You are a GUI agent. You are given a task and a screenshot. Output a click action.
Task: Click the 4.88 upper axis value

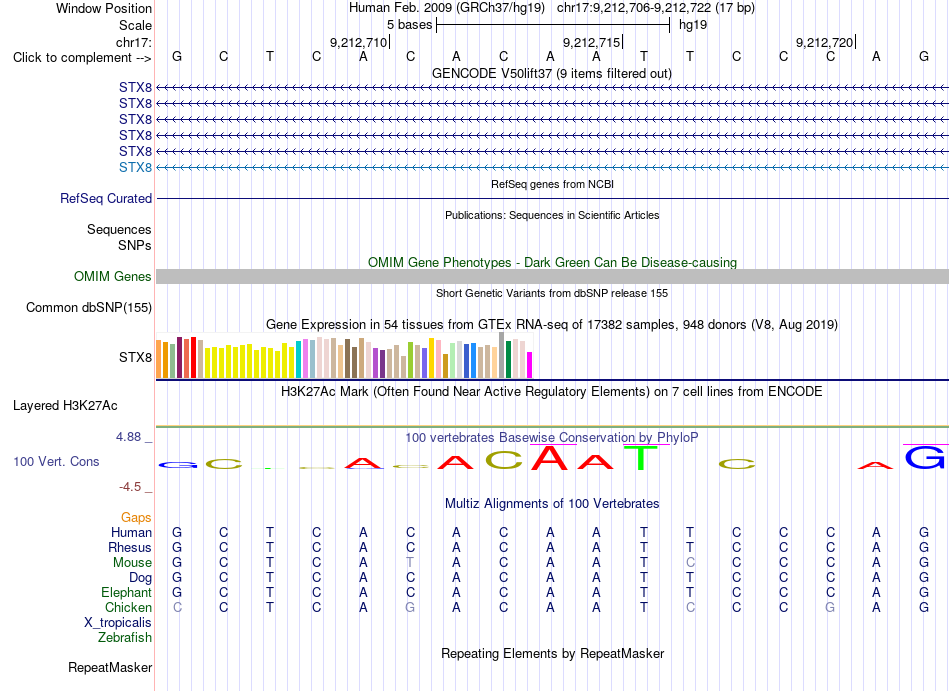(x=129, y=437)
